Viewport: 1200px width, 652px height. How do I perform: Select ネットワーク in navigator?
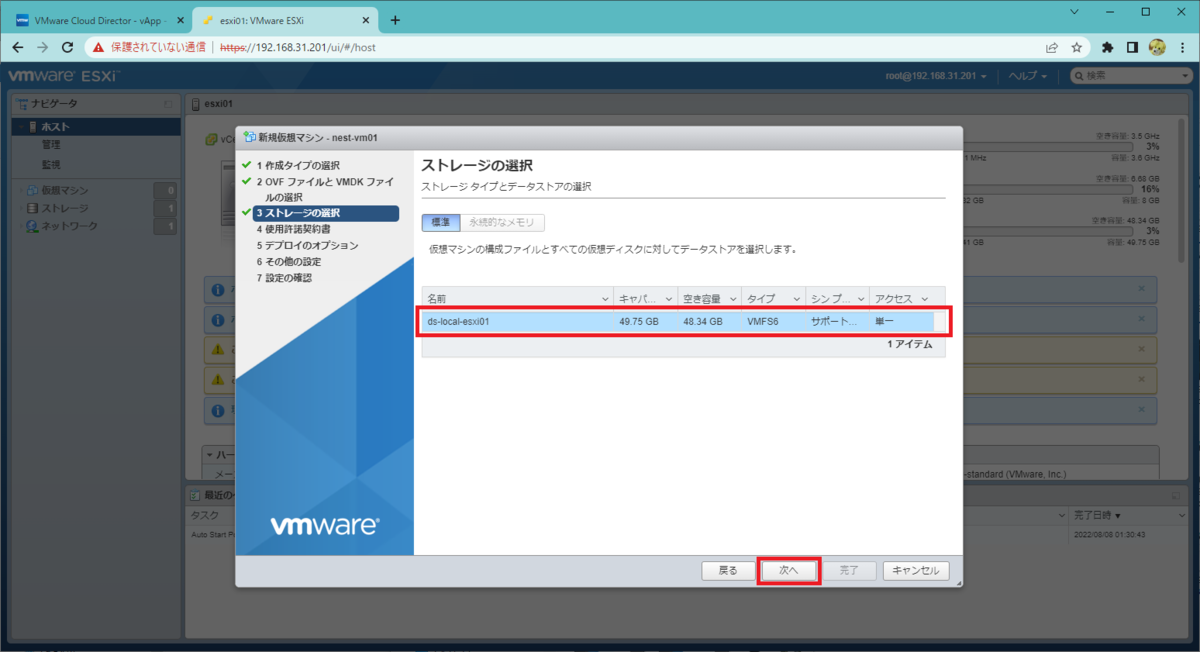coord(69,226)
